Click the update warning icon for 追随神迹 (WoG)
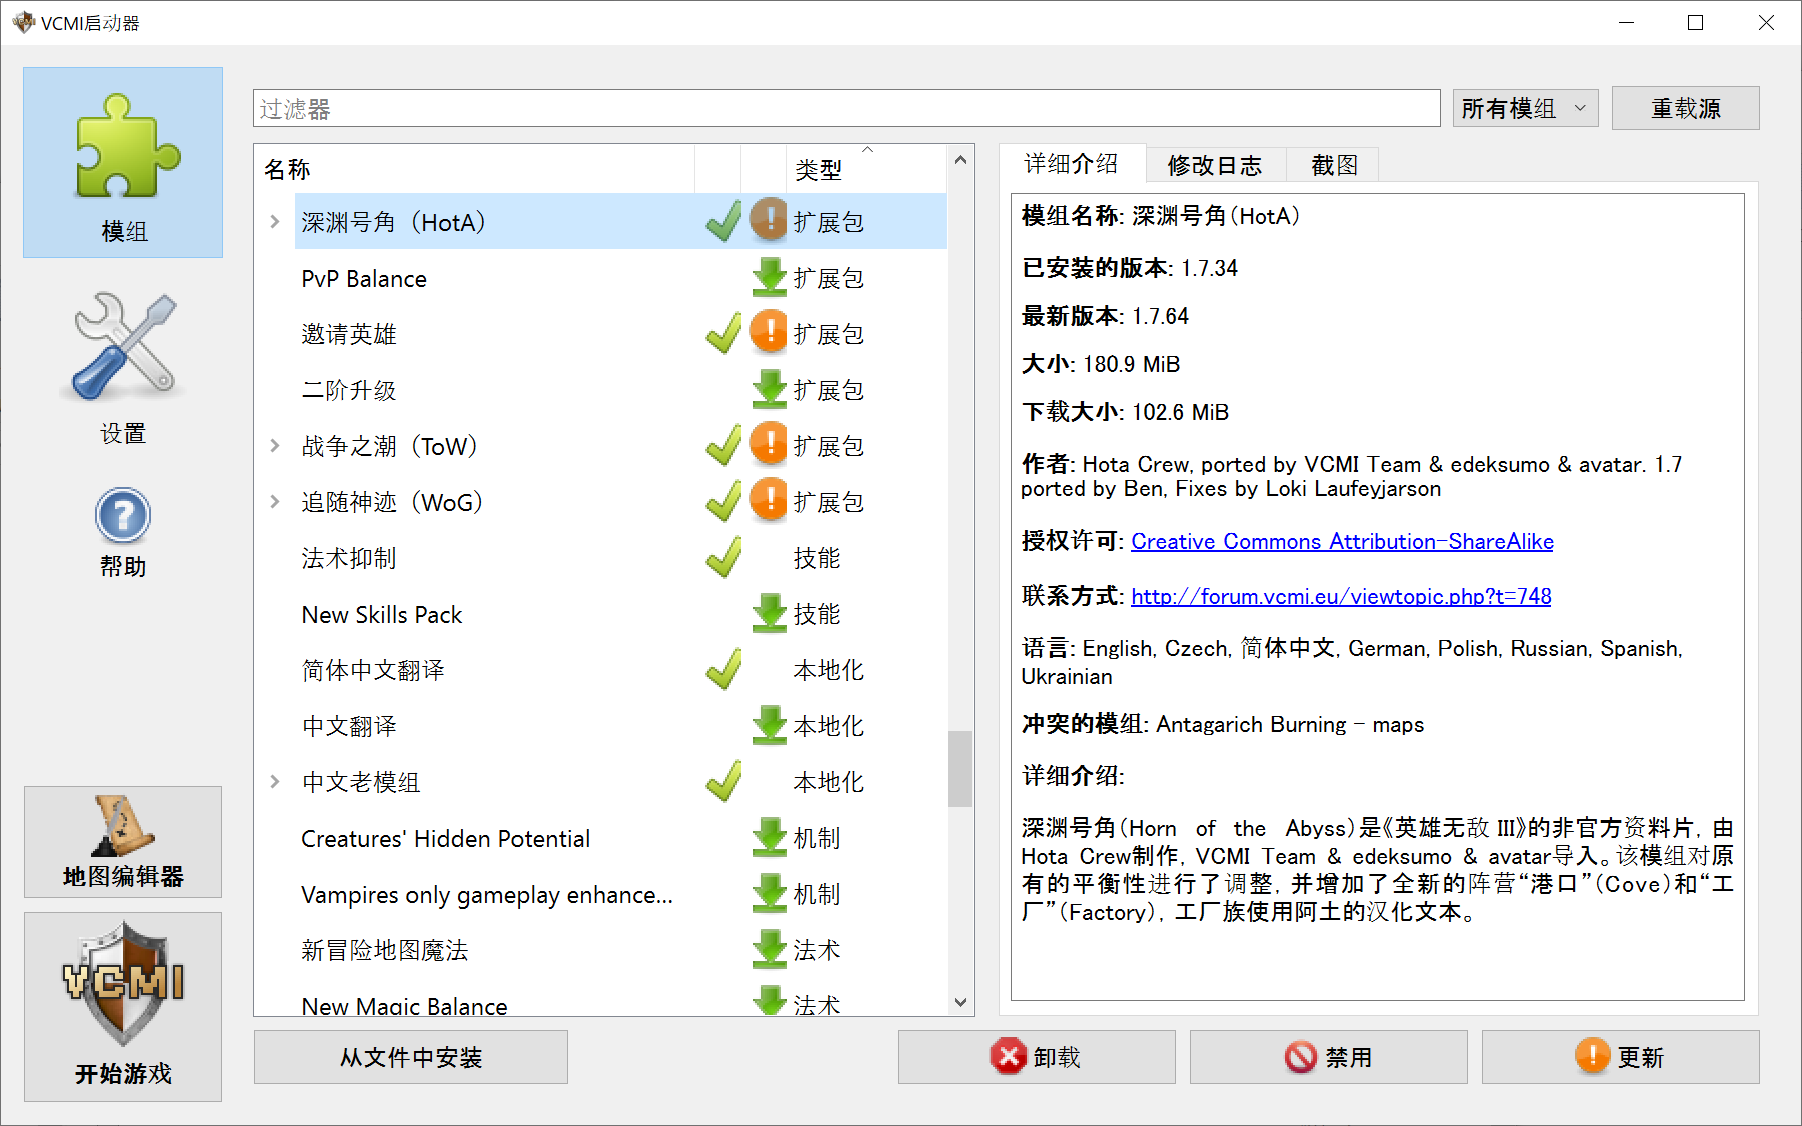The image size is (1802, 1126). tap(769, 499)
